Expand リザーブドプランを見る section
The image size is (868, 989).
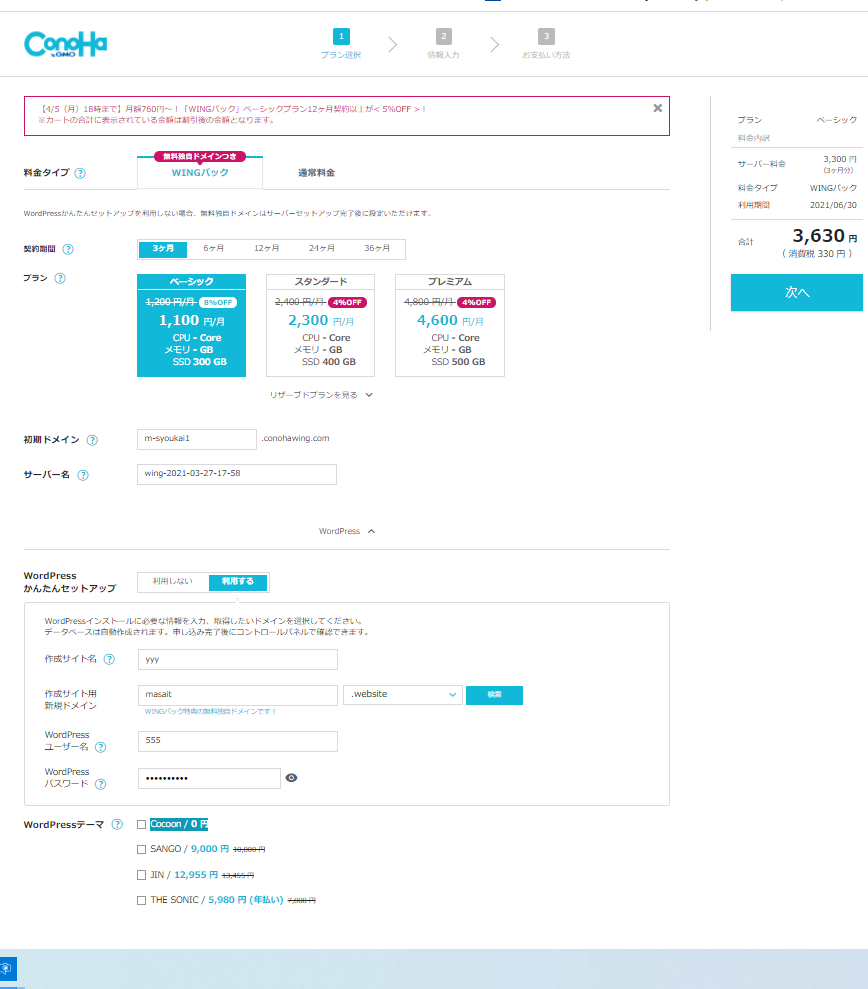321,395
